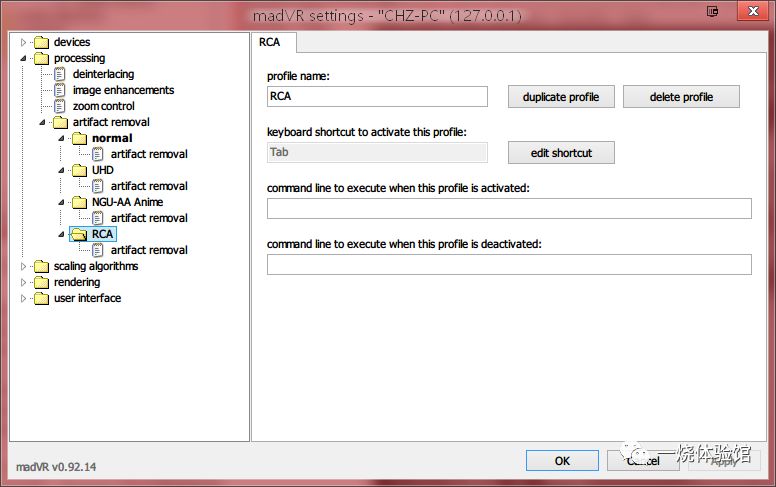This screenshot has height=487, width=776.
Task: Collapse the NGU-AA Anime profile node
Action: click(x=61, y=202)
